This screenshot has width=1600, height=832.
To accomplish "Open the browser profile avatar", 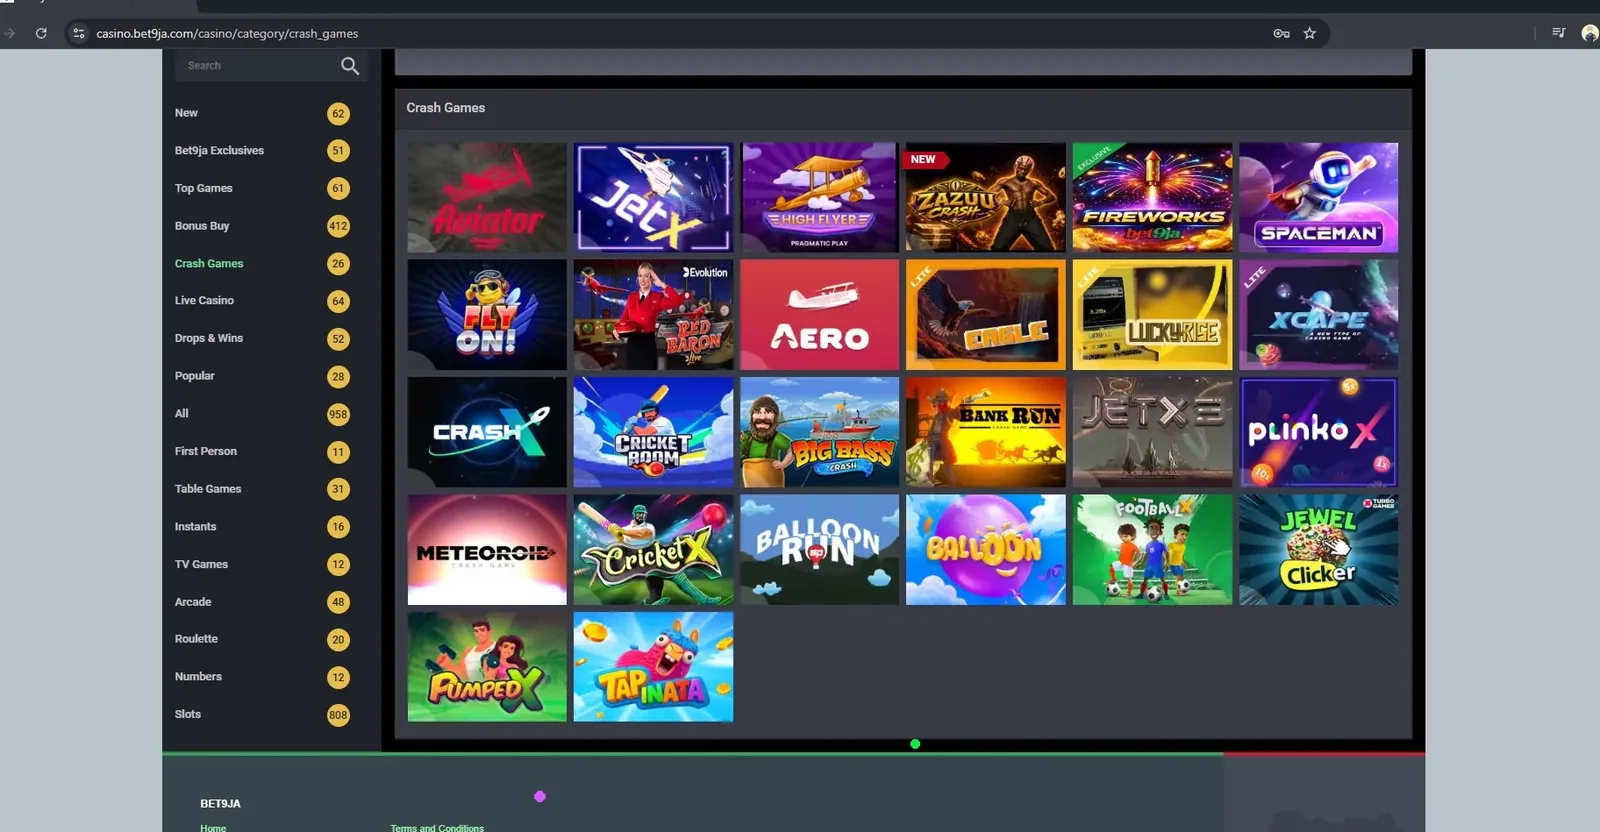I will coord(1590,33).
